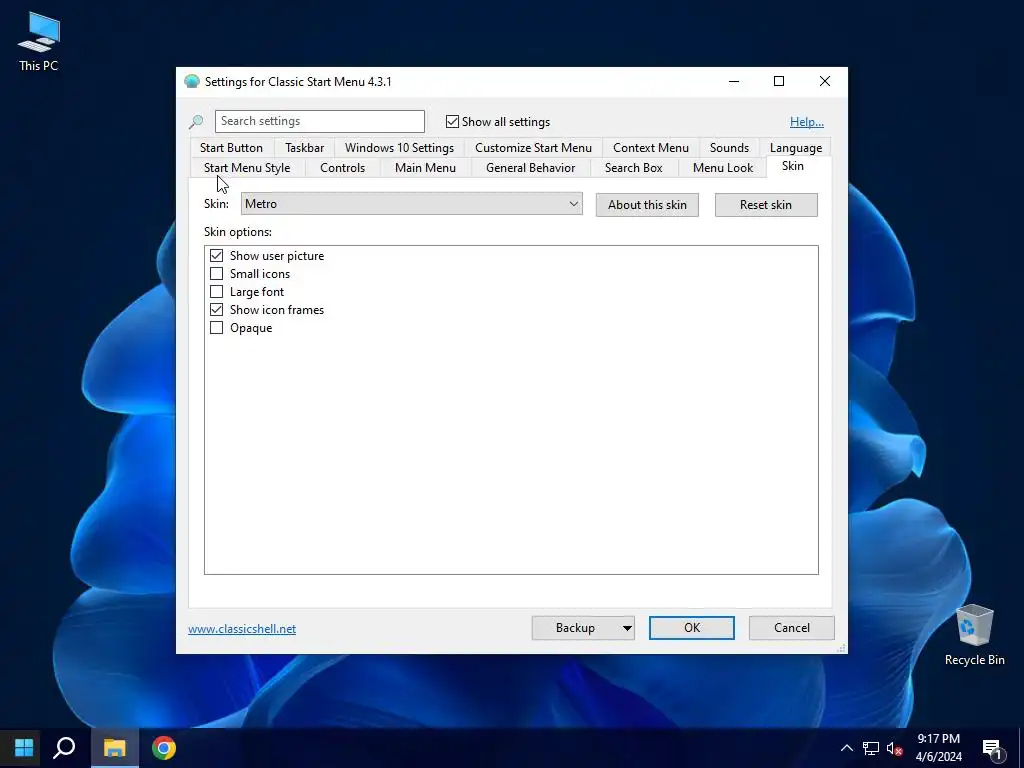Maximize the Classic Start Menu settings window
1024x768 pixels.
pyautogui.click(x=778, y=82)
